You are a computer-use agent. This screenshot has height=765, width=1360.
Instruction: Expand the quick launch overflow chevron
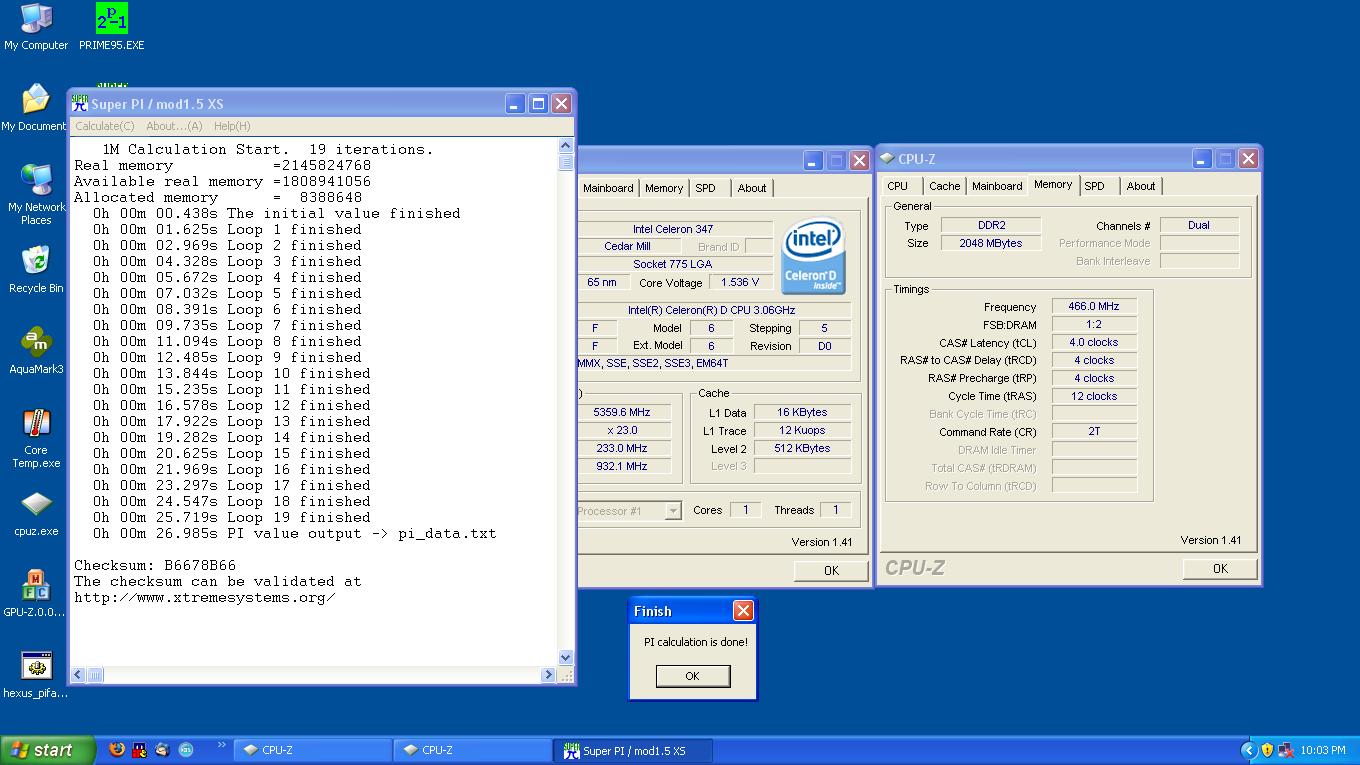[221, 745]
